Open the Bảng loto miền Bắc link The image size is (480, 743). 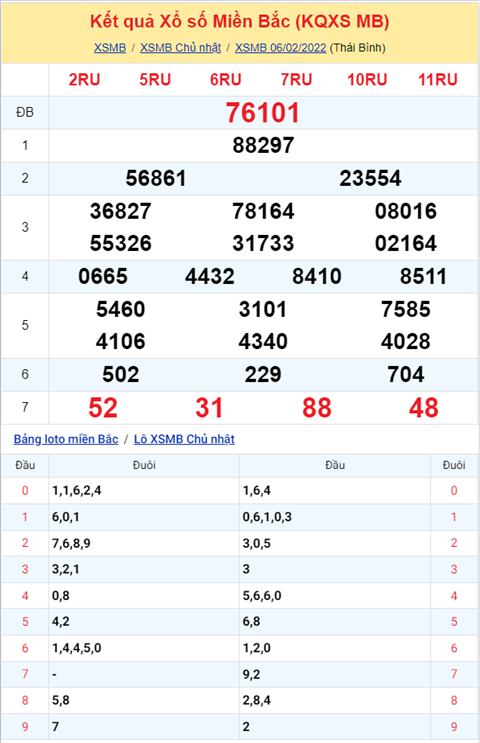[x=66, y=439]
